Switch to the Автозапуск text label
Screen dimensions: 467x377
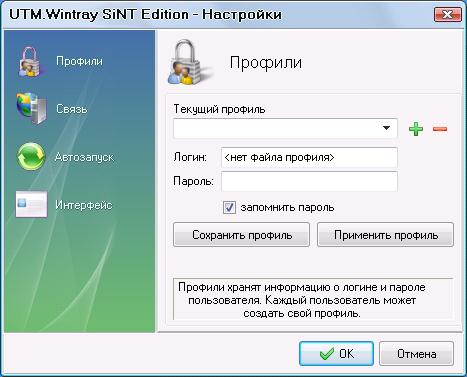click(84, 157)
